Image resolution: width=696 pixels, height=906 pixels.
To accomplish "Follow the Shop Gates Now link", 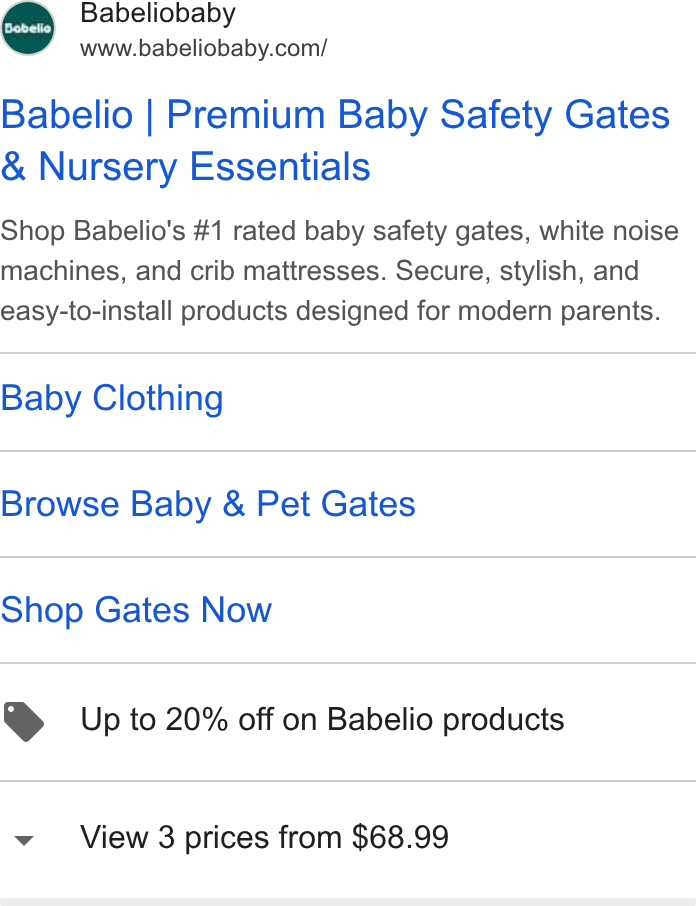I will [136, 610].
